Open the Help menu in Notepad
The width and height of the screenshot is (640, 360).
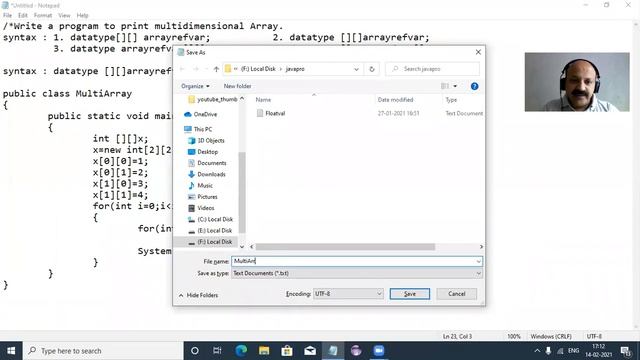[x=82, y=16]
